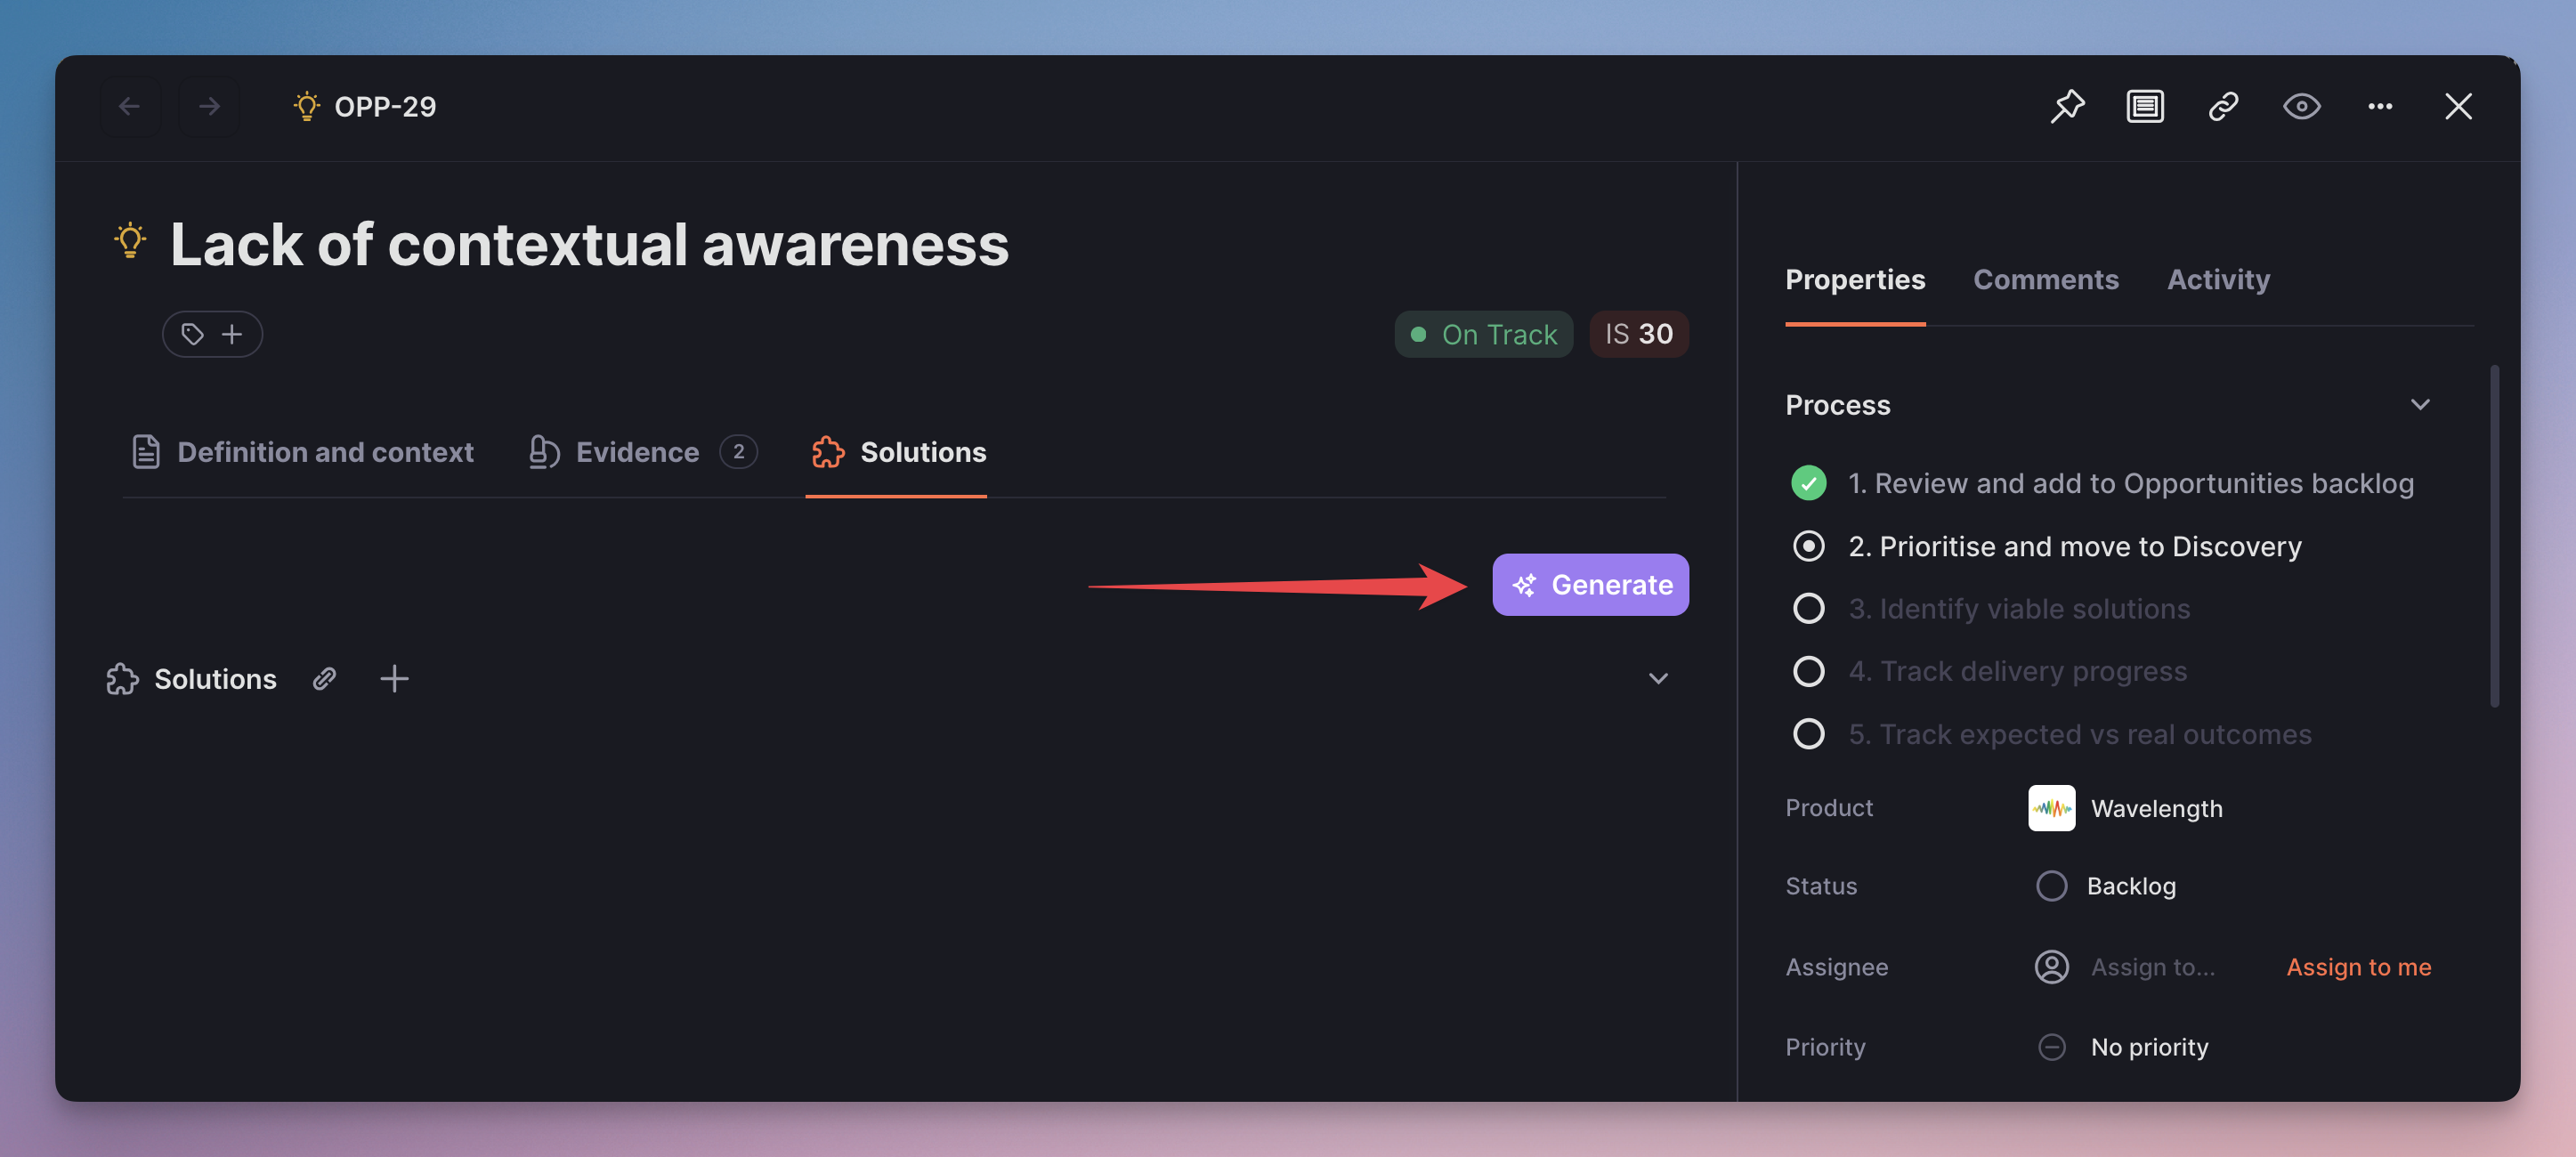The image size is (2576, 1157).
Task: Pin this opportunity with the pin icon
Action: 2066,106
